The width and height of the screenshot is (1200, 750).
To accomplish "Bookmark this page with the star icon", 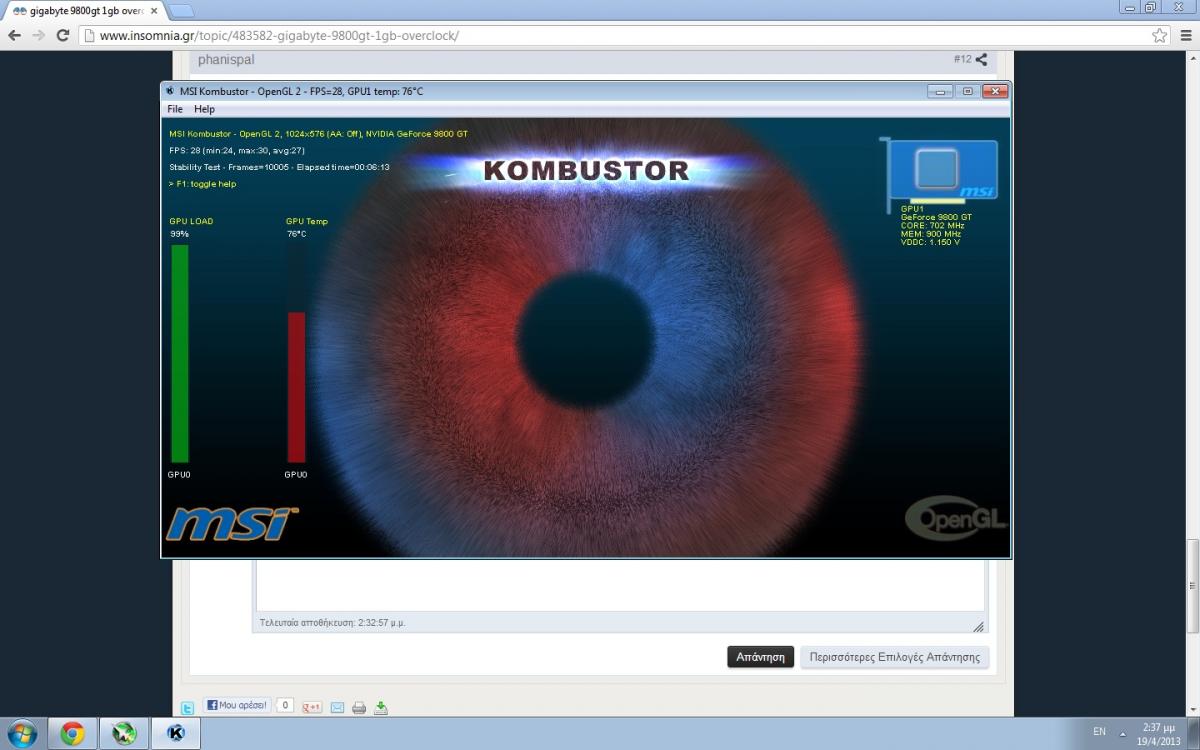I will pos(1160,35).
